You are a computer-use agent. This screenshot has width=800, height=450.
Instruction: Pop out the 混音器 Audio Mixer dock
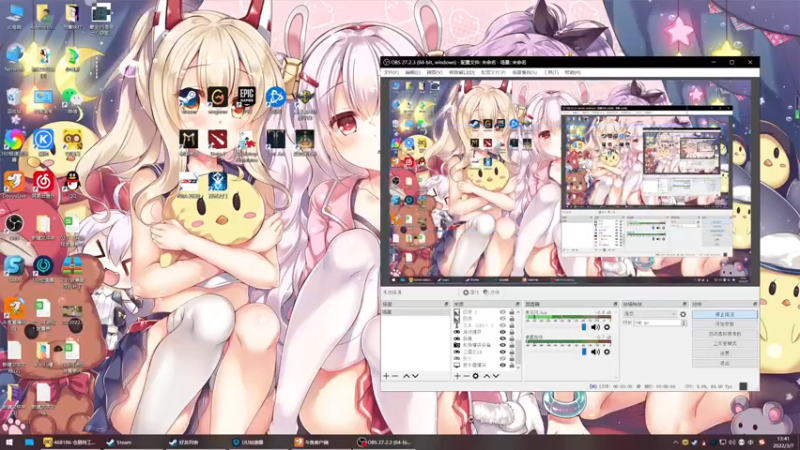click(x=615, y=304)
